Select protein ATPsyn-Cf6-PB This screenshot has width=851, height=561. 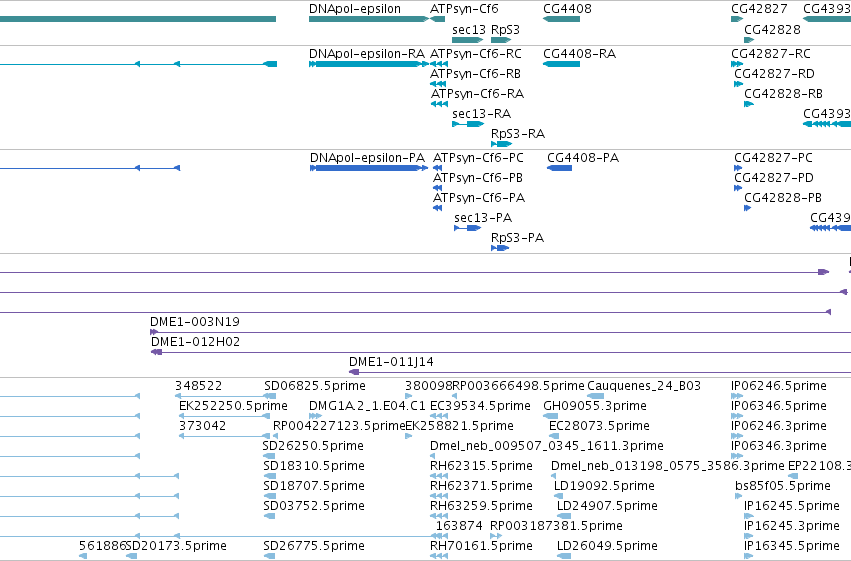437,188
